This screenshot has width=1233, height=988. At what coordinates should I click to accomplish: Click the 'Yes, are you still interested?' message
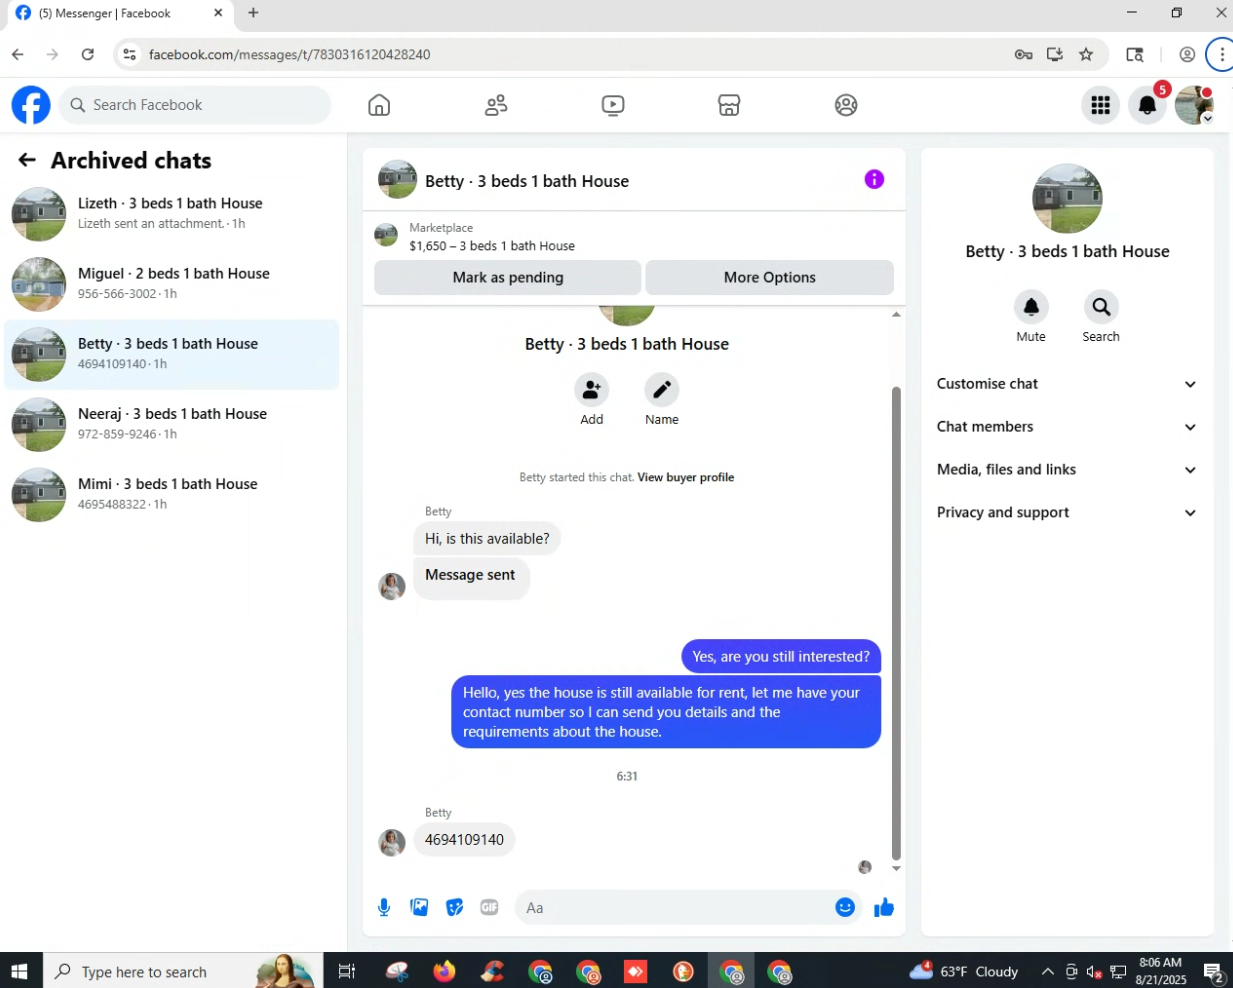pyautogui.click(x=781, y=657)
